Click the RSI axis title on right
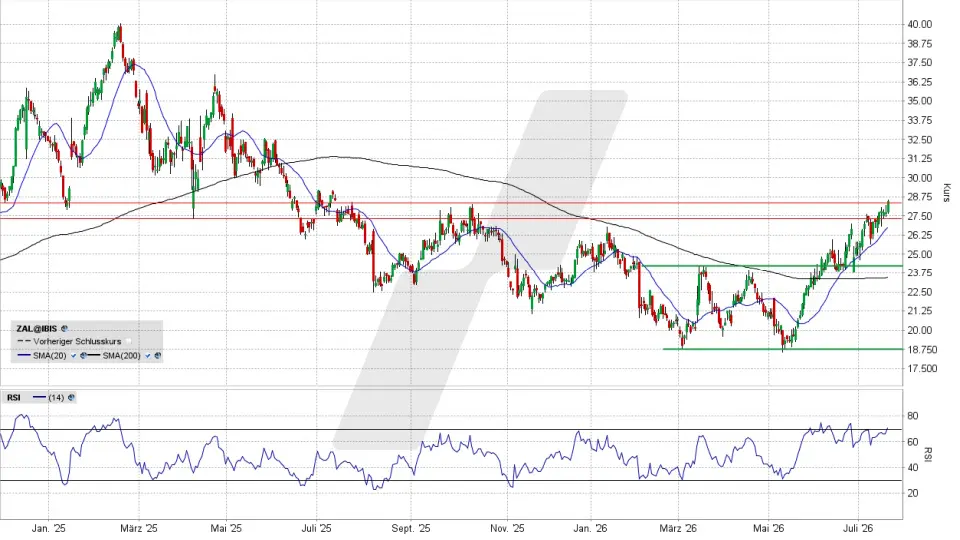The height and width of the screenshot is (540, 960). 928,454
